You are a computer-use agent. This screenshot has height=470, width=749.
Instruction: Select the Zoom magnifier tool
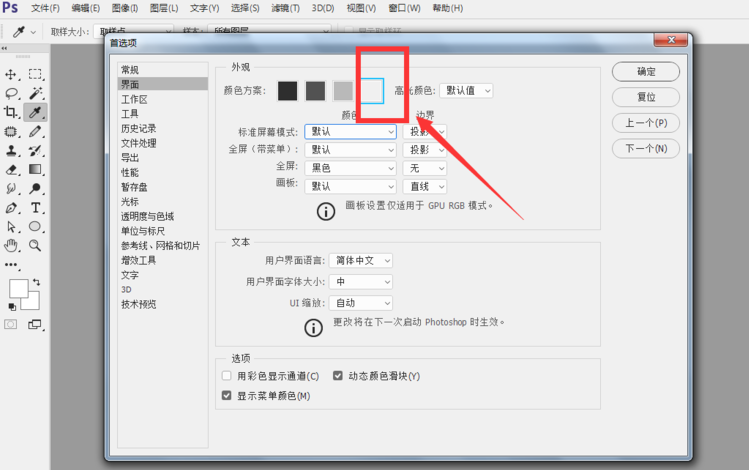pos(35,246)
